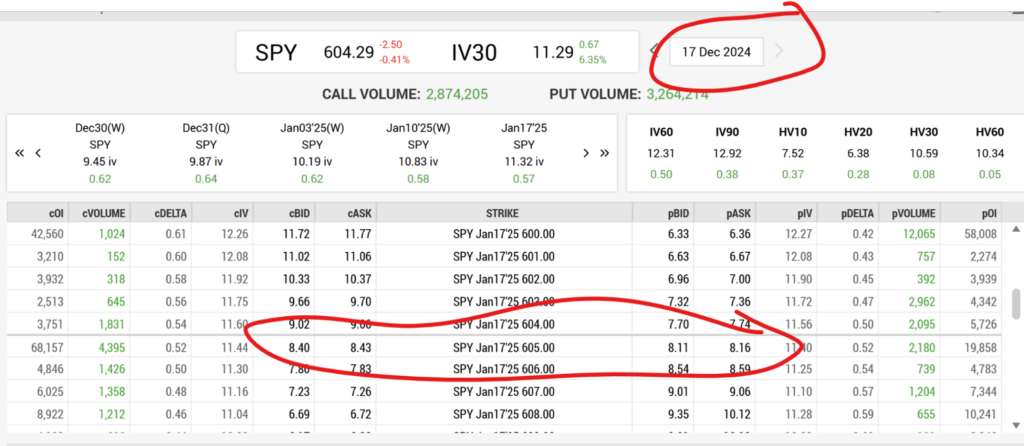This screenshot has height=446, width=1024.
Task: Advance to the next date after 17 Dec 2024
Action: click(x=778, y=51)
